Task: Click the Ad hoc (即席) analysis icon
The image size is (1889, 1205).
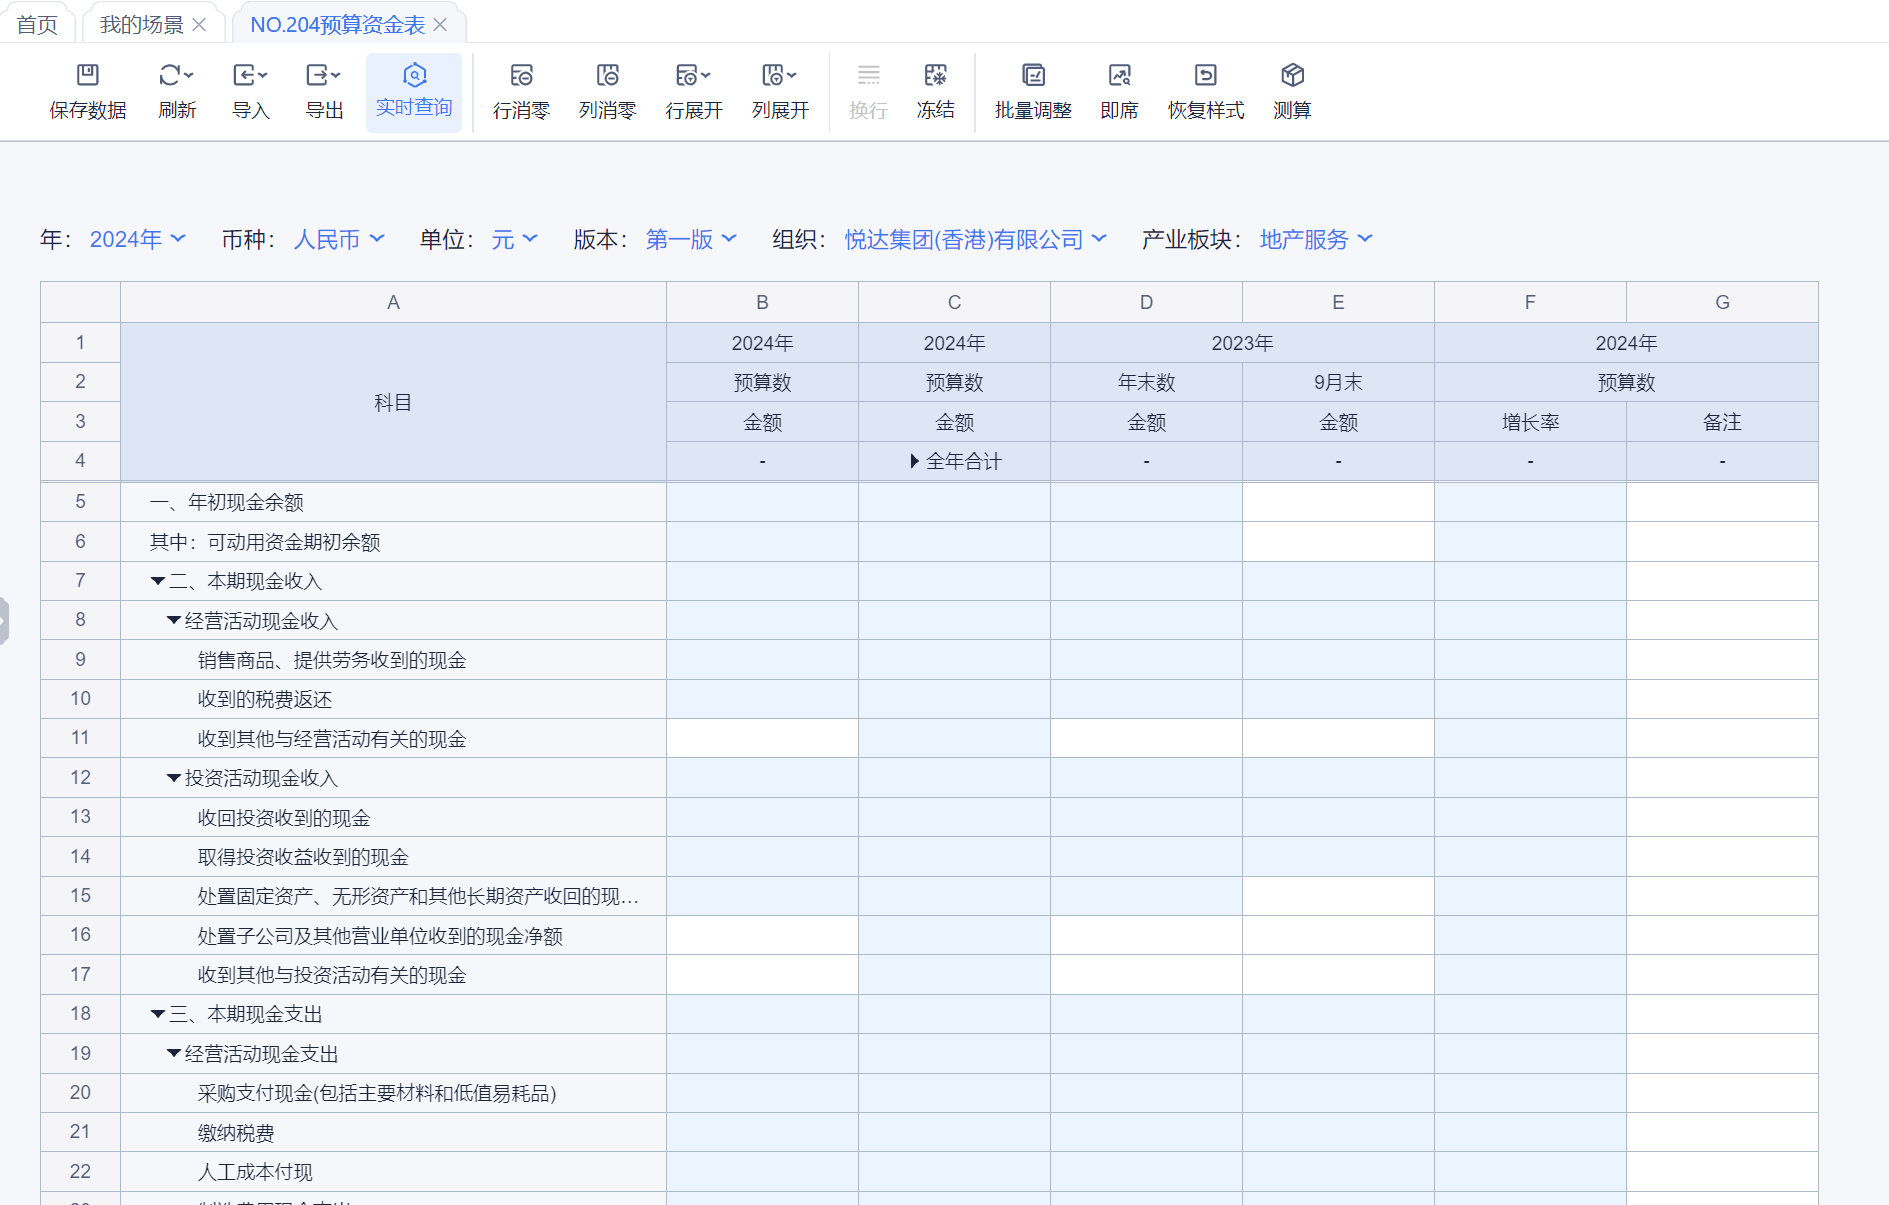Action: [x=1119, y=76]
